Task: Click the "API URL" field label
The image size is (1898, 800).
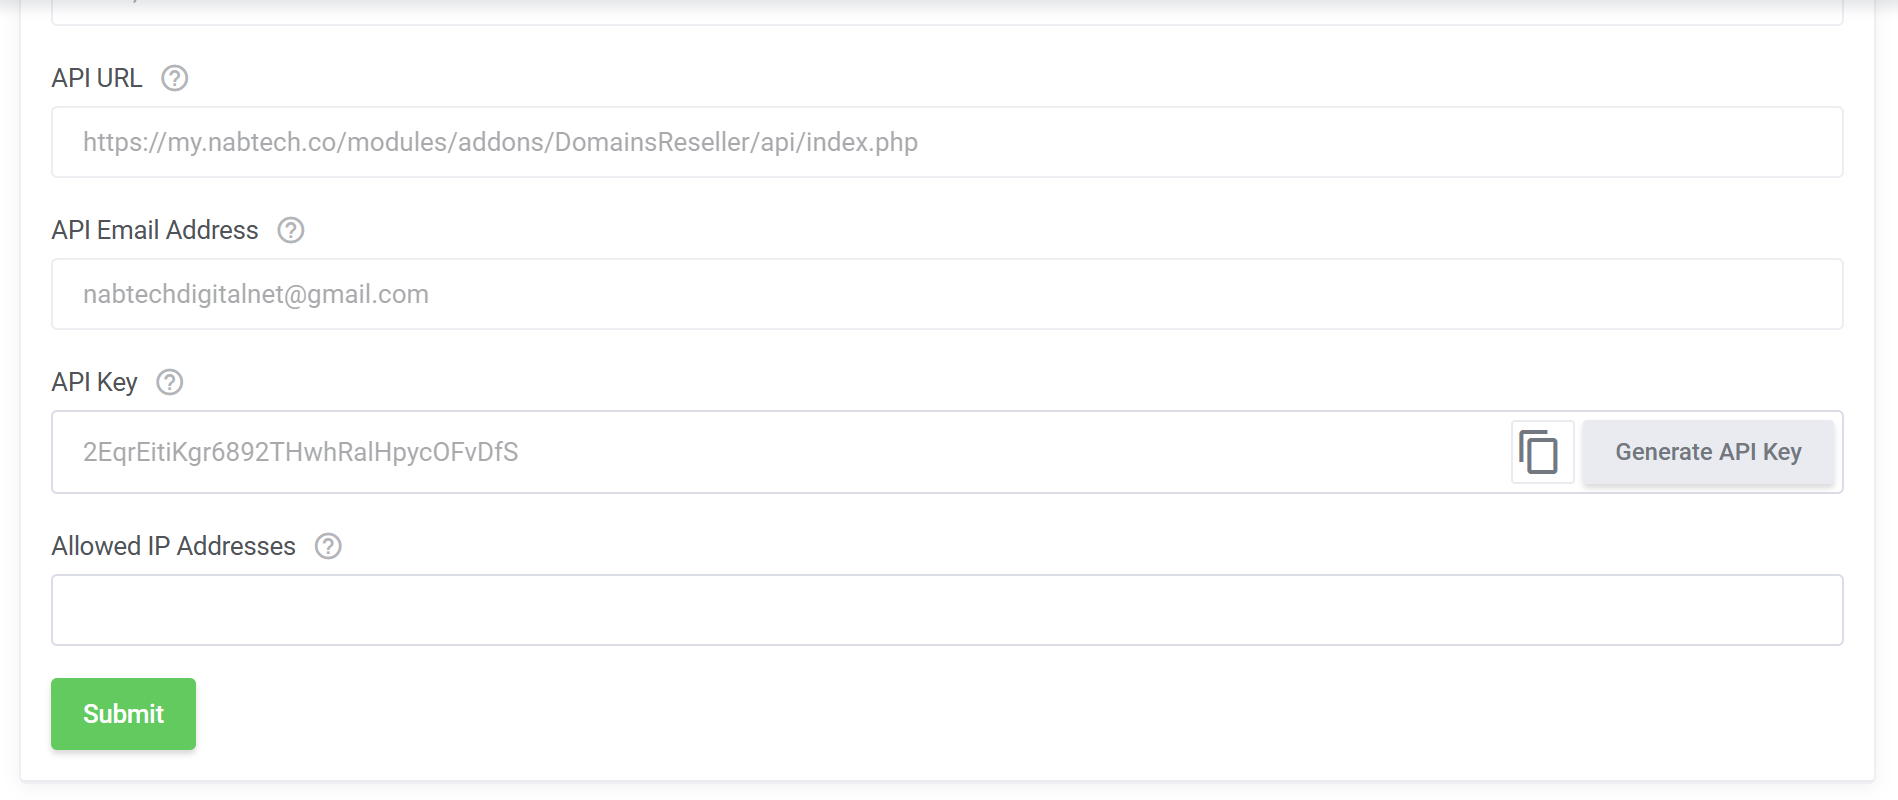Action: click(97, 78)
